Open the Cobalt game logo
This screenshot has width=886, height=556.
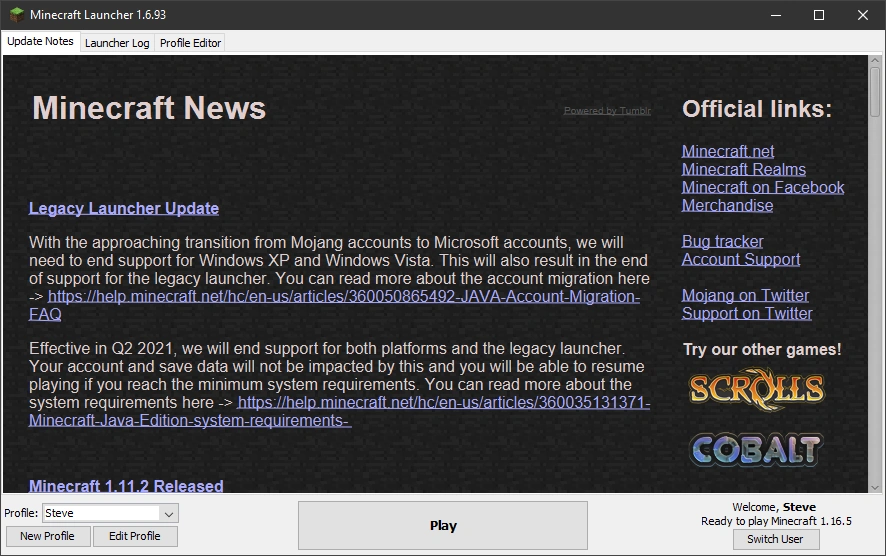[757, 450]
